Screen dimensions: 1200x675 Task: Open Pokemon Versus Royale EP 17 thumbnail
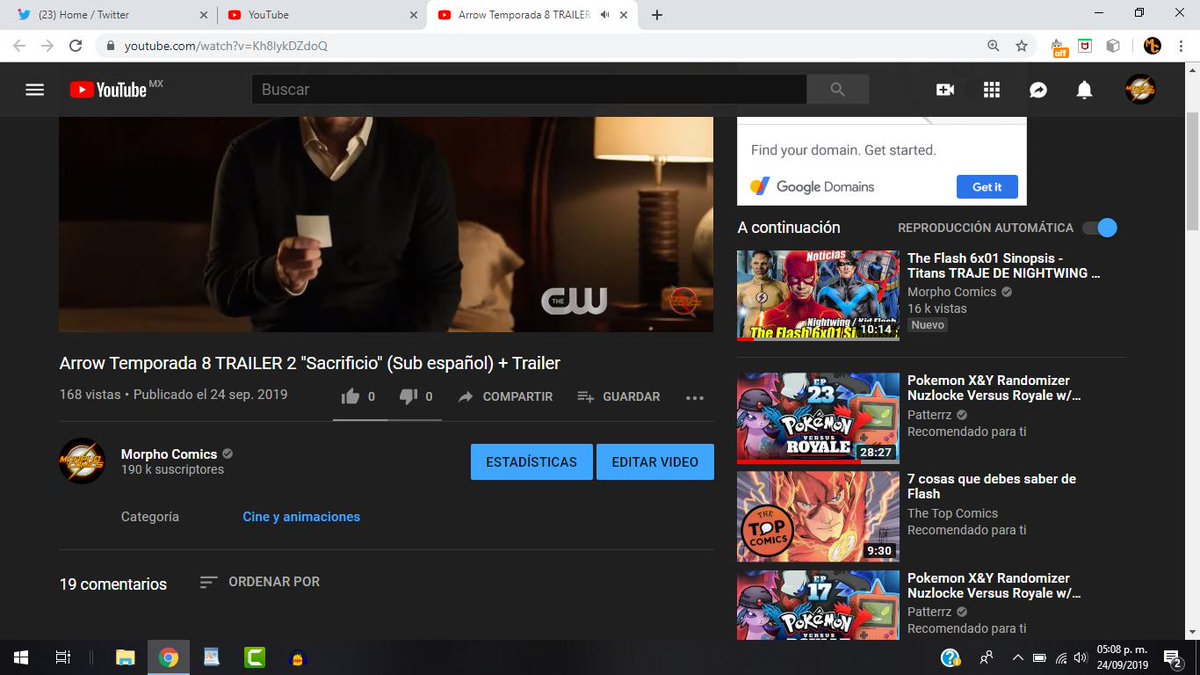pyautogui.click(x=818, y=605)
